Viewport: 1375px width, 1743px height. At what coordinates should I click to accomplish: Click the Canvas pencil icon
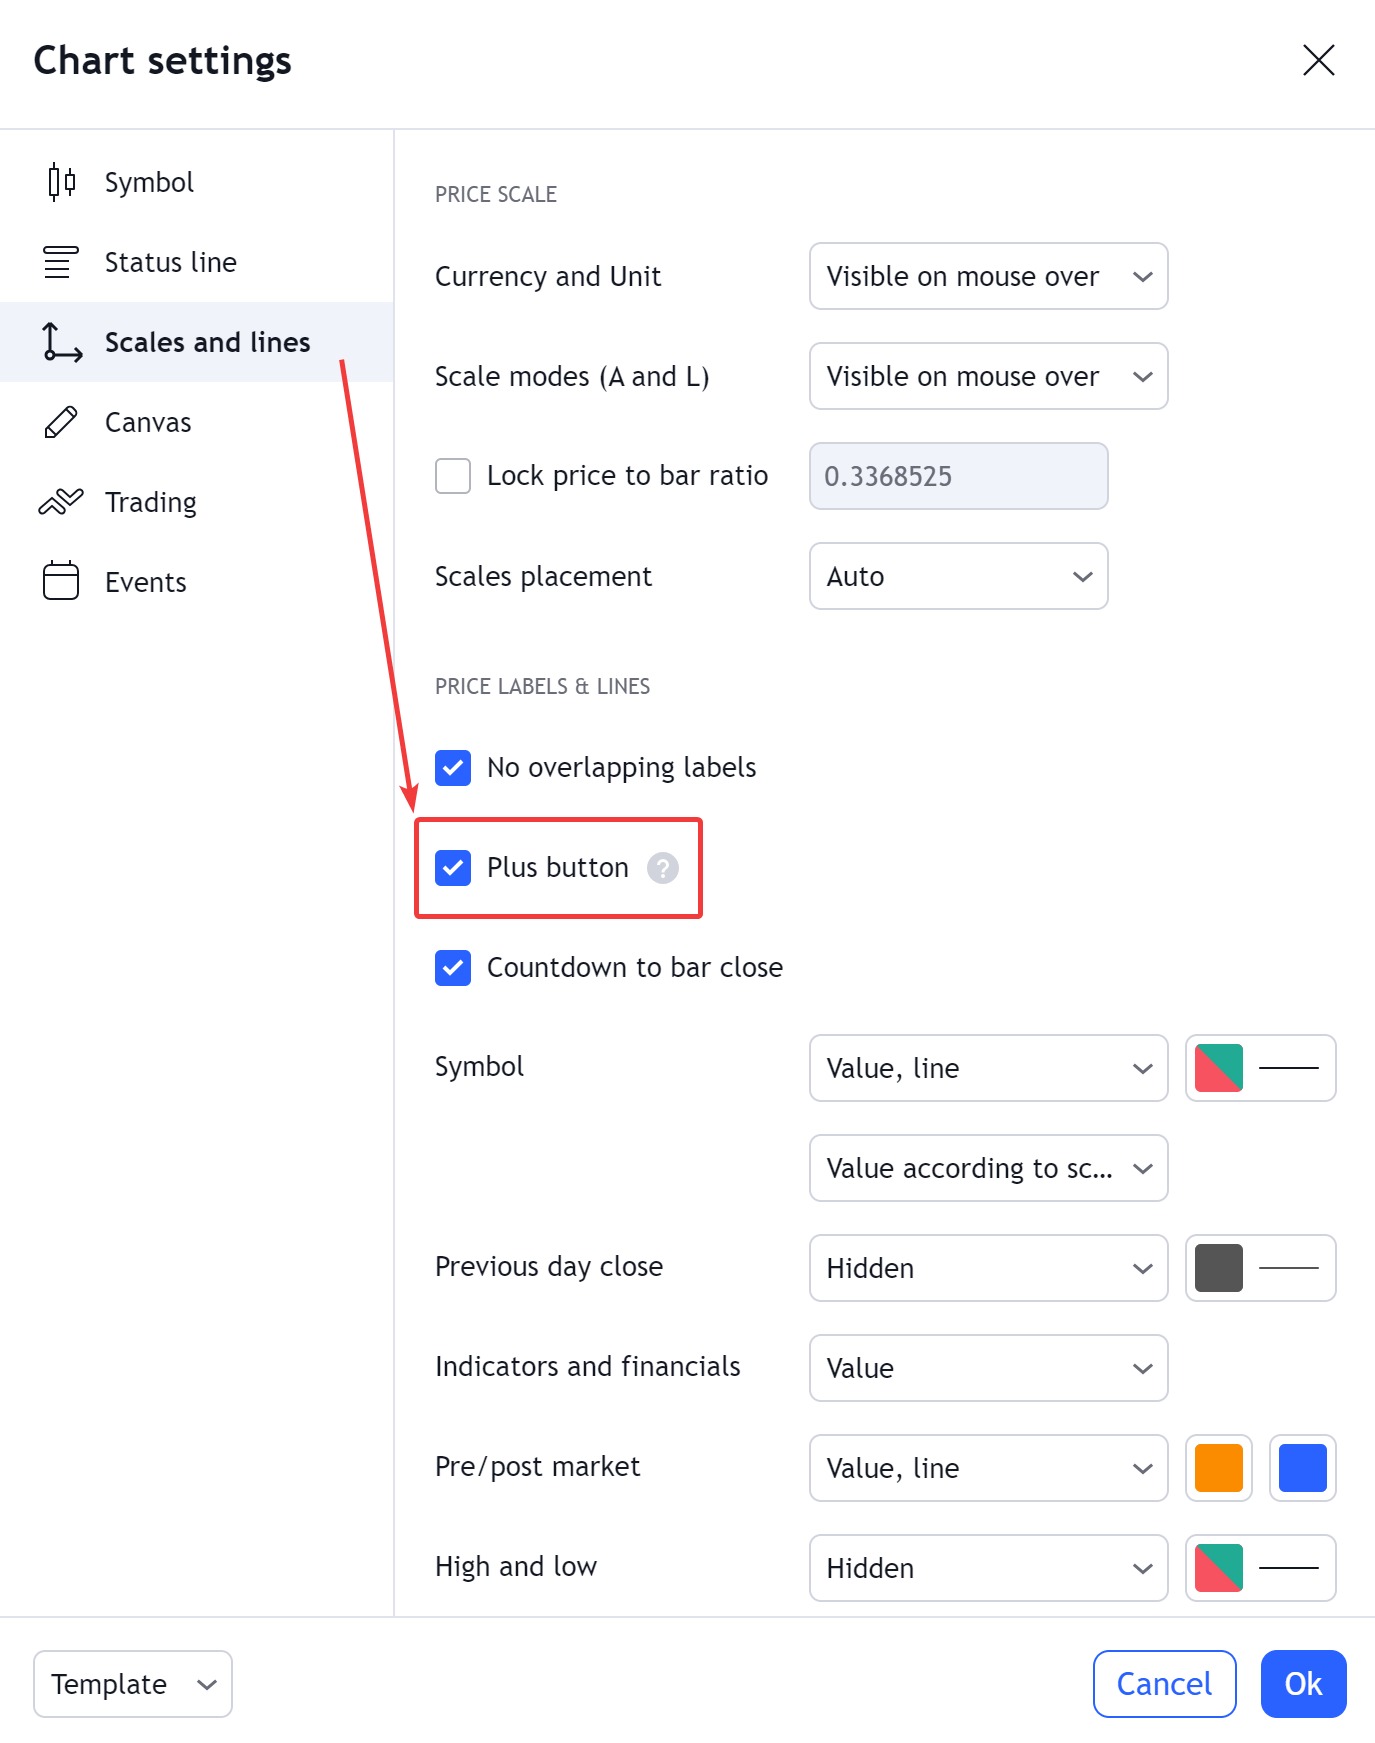coord(60,422)
